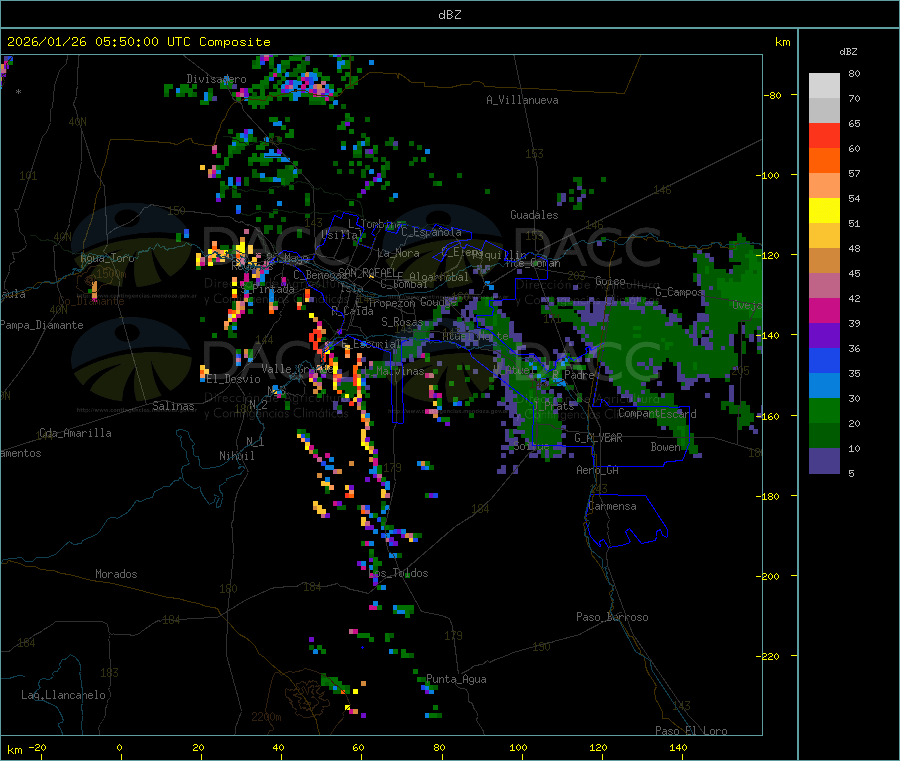Click the Tropezon location label

391,302
